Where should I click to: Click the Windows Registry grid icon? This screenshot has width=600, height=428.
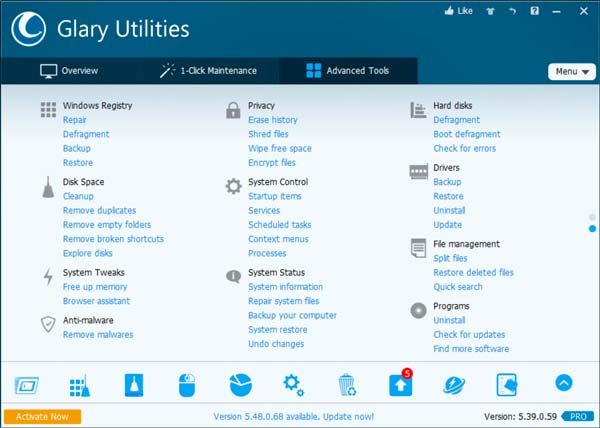48,110
